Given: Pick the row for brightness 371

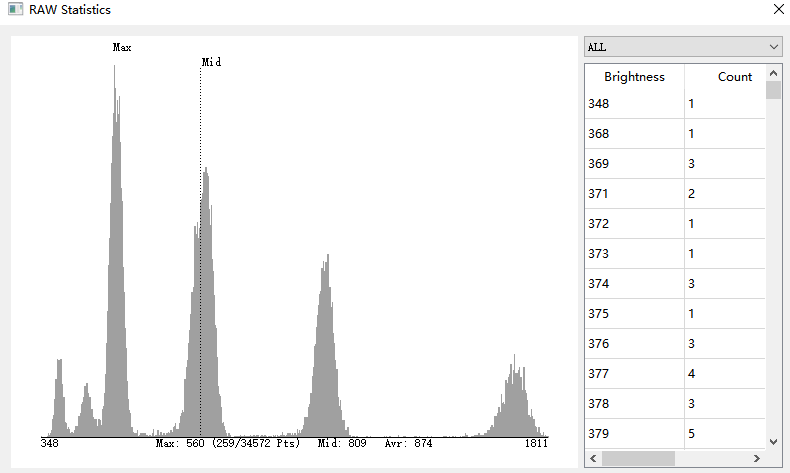Looking at the screenshot, I should pyautogui.click(x=634, y=194).
